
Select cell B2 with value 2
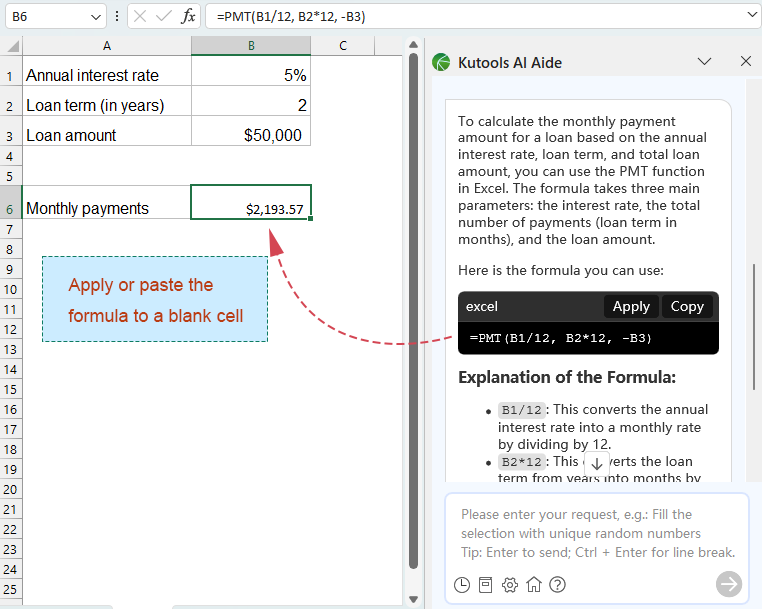[x=251, y=101]
